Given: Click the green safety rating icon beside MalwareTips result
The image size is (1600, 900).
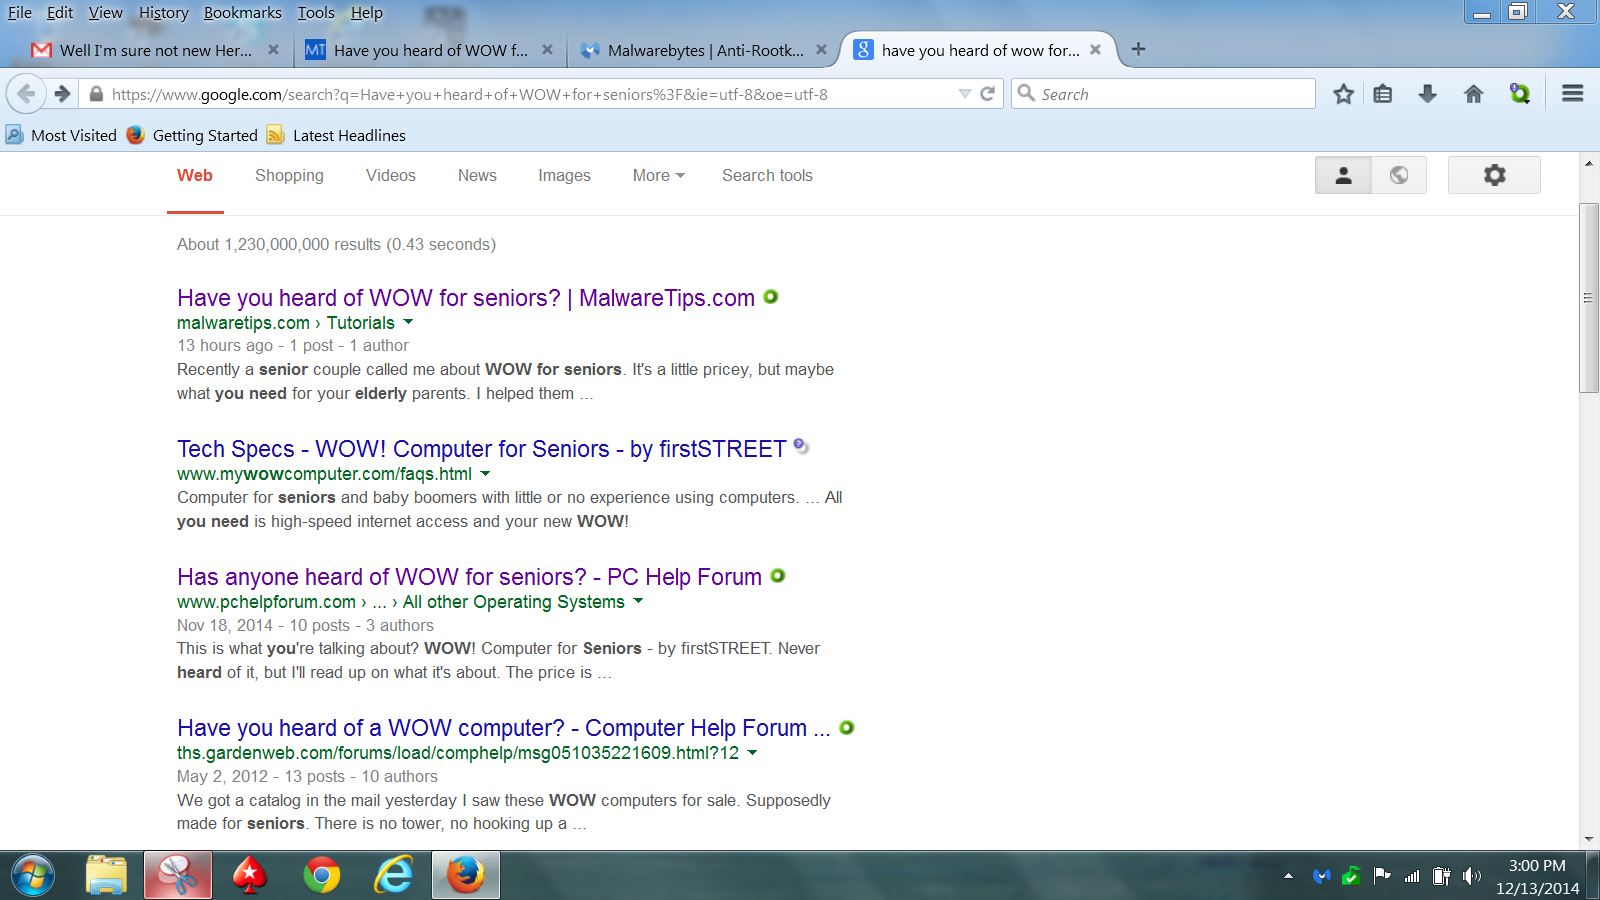Looking at the screenshot, I should click(771, 297).
